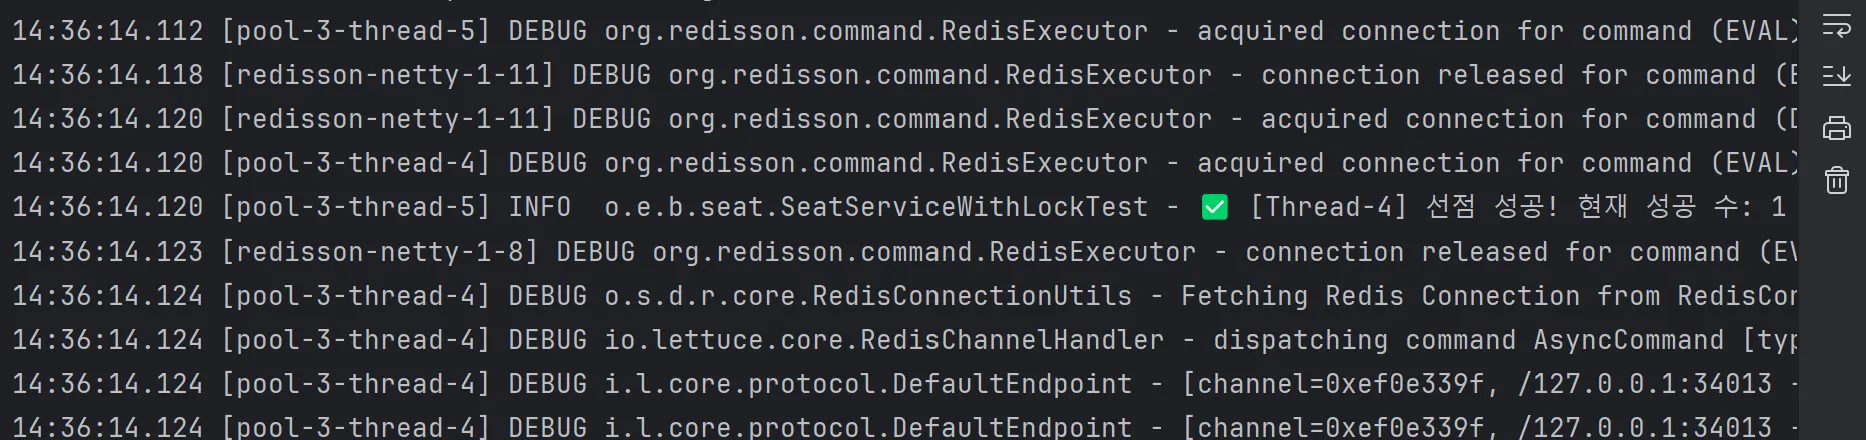Select the bottom DefaultEndpoint log line

904,427
